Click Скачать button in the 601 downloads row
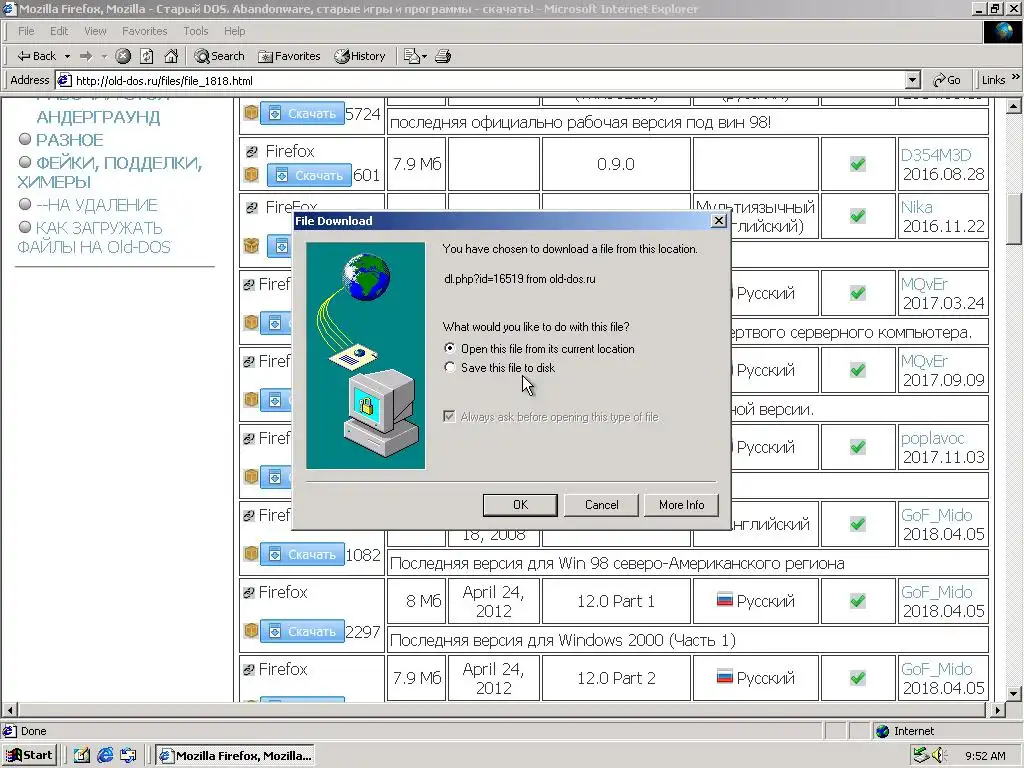Viewport: 1024px width, 768px height. (310, 175)
